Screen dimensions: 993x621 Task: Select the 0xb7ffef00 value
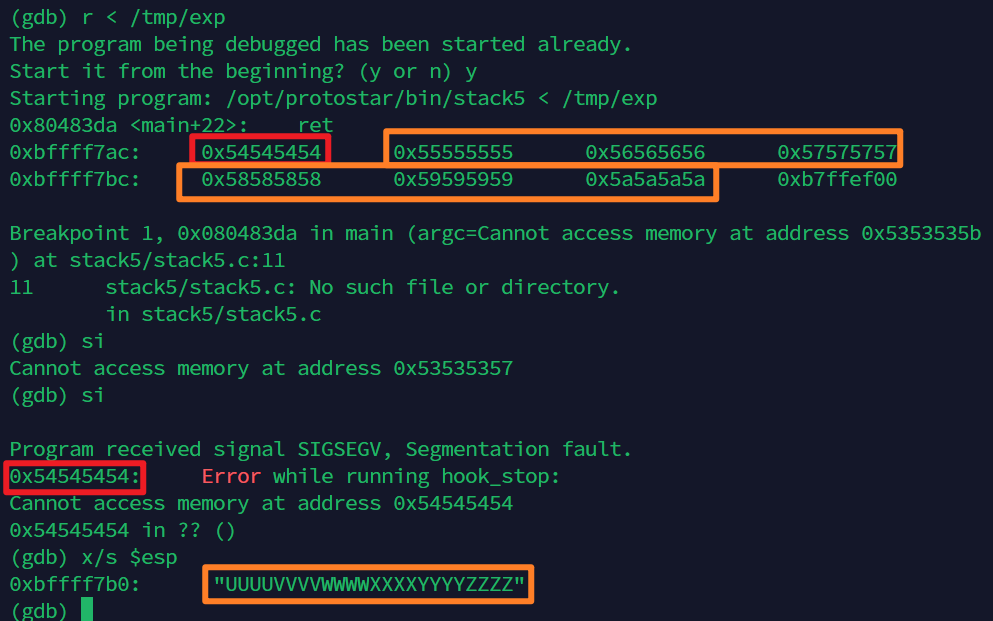[x=837, y=179]
